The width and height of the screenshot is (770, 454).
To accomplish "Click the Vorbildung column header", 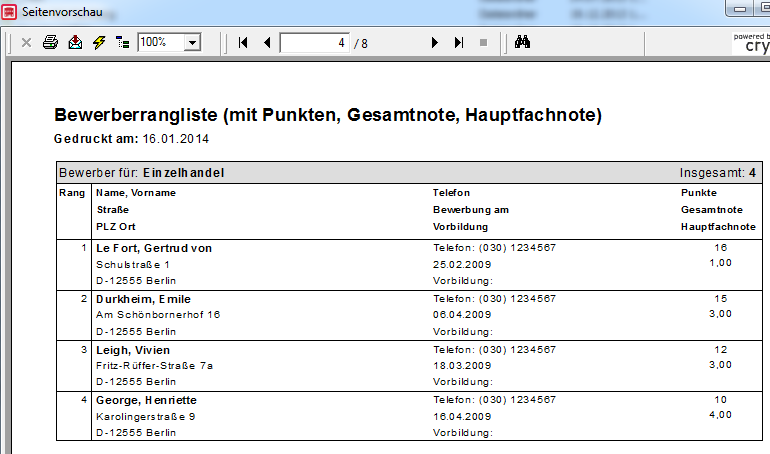I will [460, 227].
